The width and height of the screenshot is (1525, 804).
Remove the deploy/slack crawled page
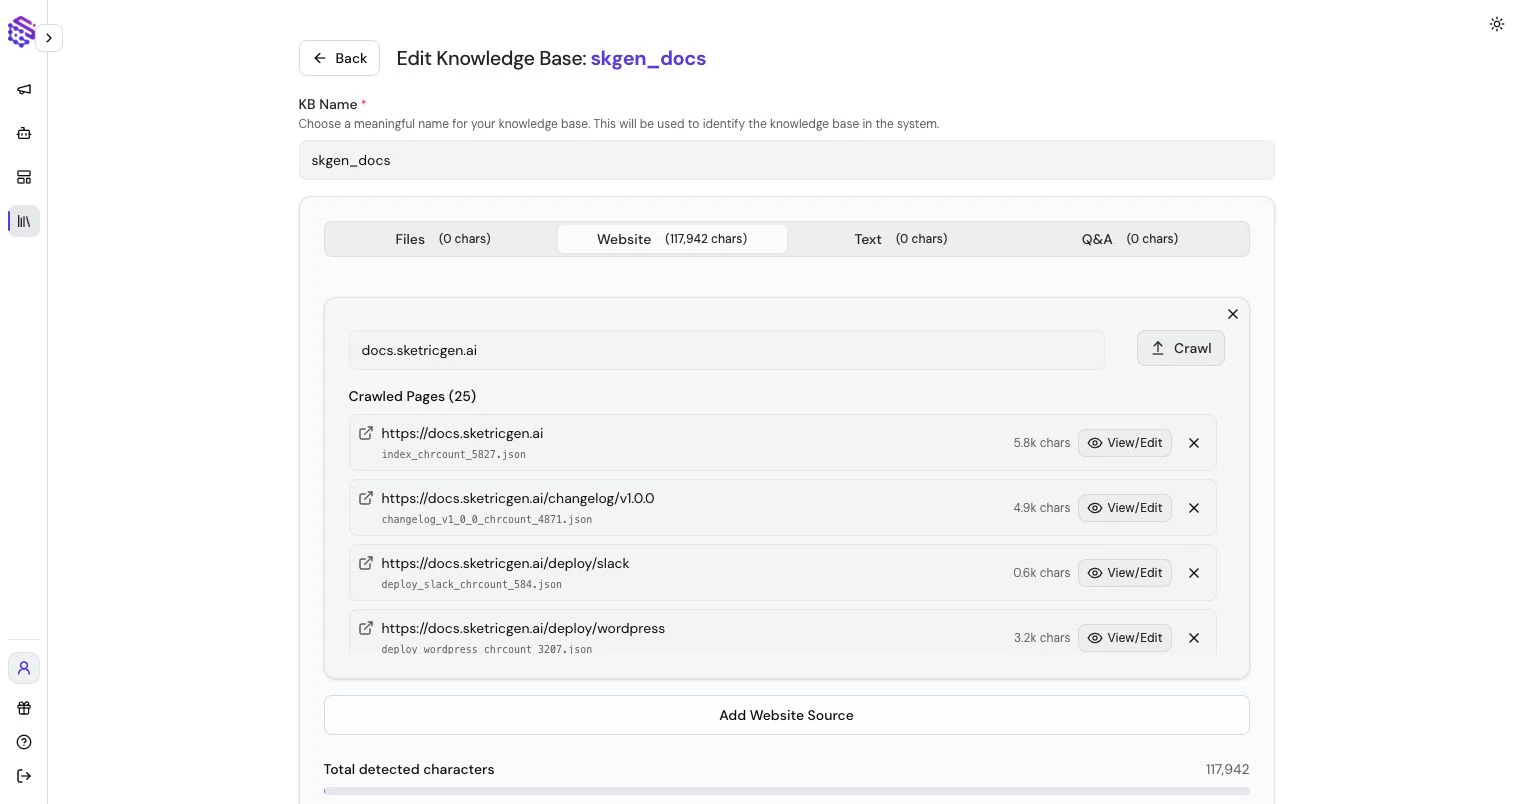point(1194,573)
